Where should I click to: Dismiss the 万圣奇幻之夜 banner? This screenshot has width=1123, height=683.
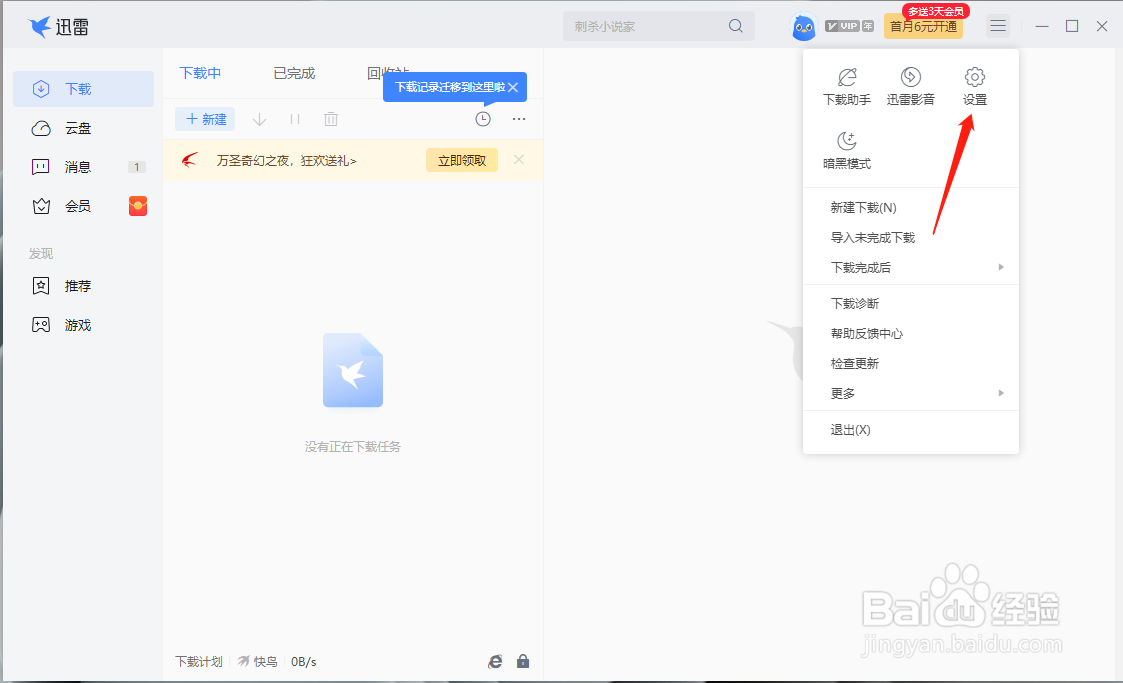pos(519,160)
